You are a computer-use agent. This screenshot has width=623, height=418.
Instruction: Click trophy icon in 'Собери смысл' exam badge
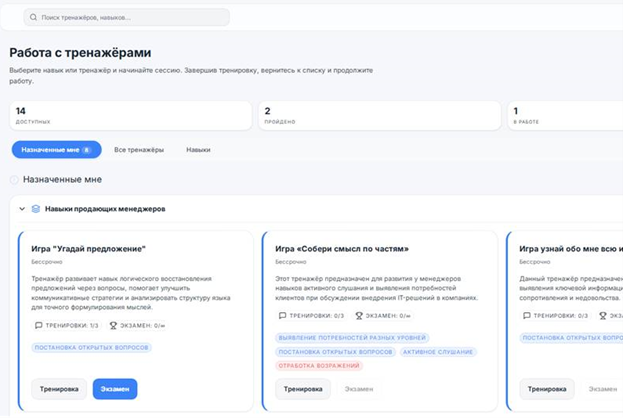tap(359, 315)
